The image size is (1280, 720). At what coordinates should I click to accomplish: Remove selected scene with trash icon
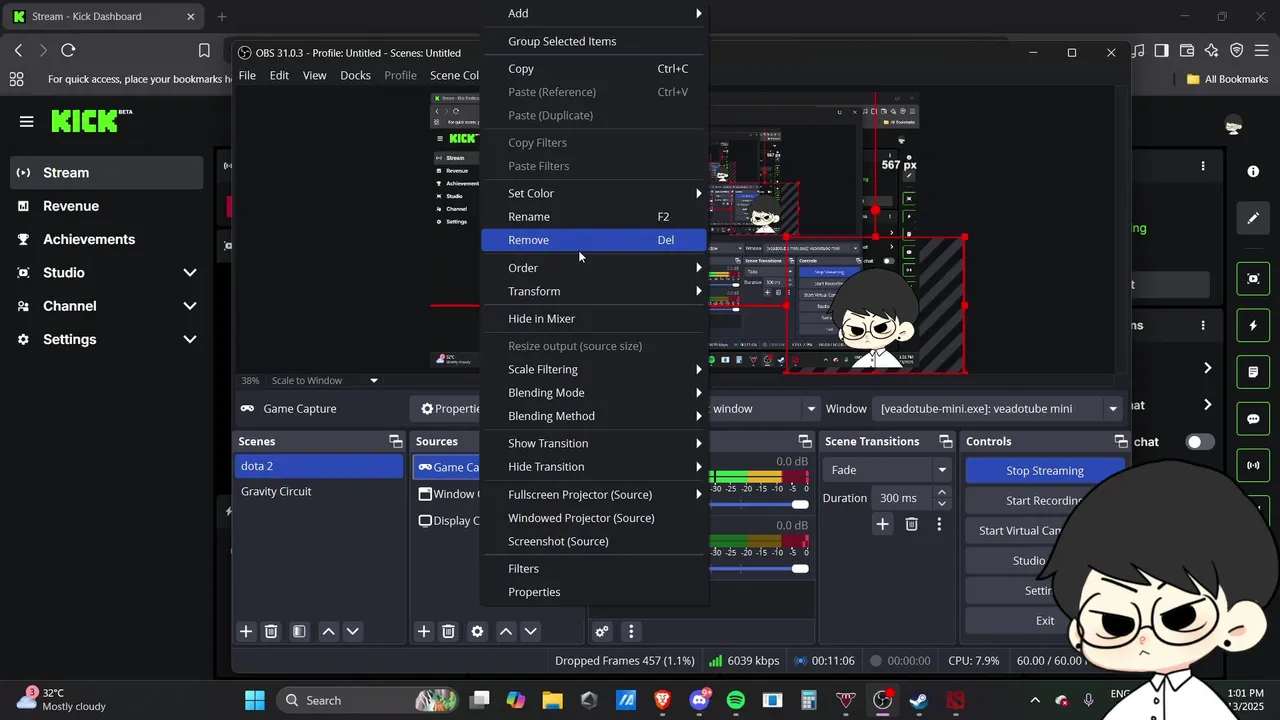tap(271, 632)
